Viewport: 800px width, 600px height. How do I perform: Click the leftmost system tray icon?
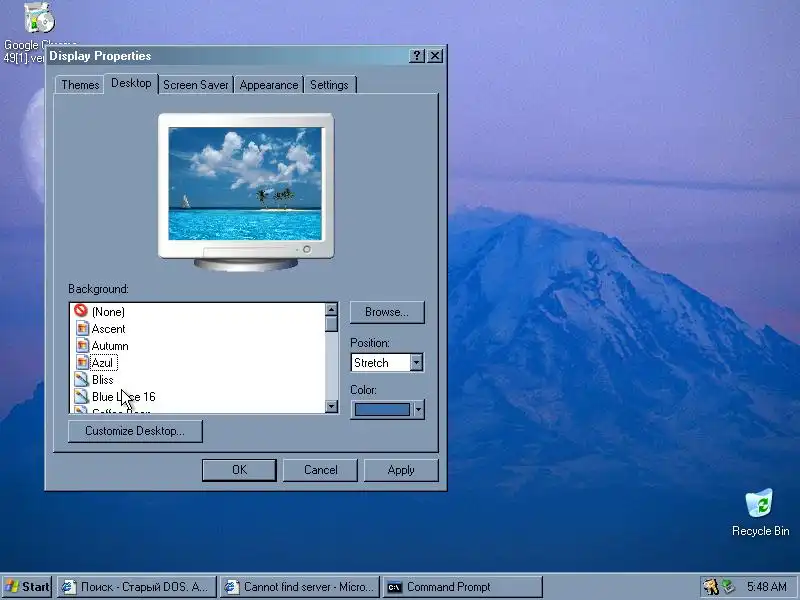(711, 587)
